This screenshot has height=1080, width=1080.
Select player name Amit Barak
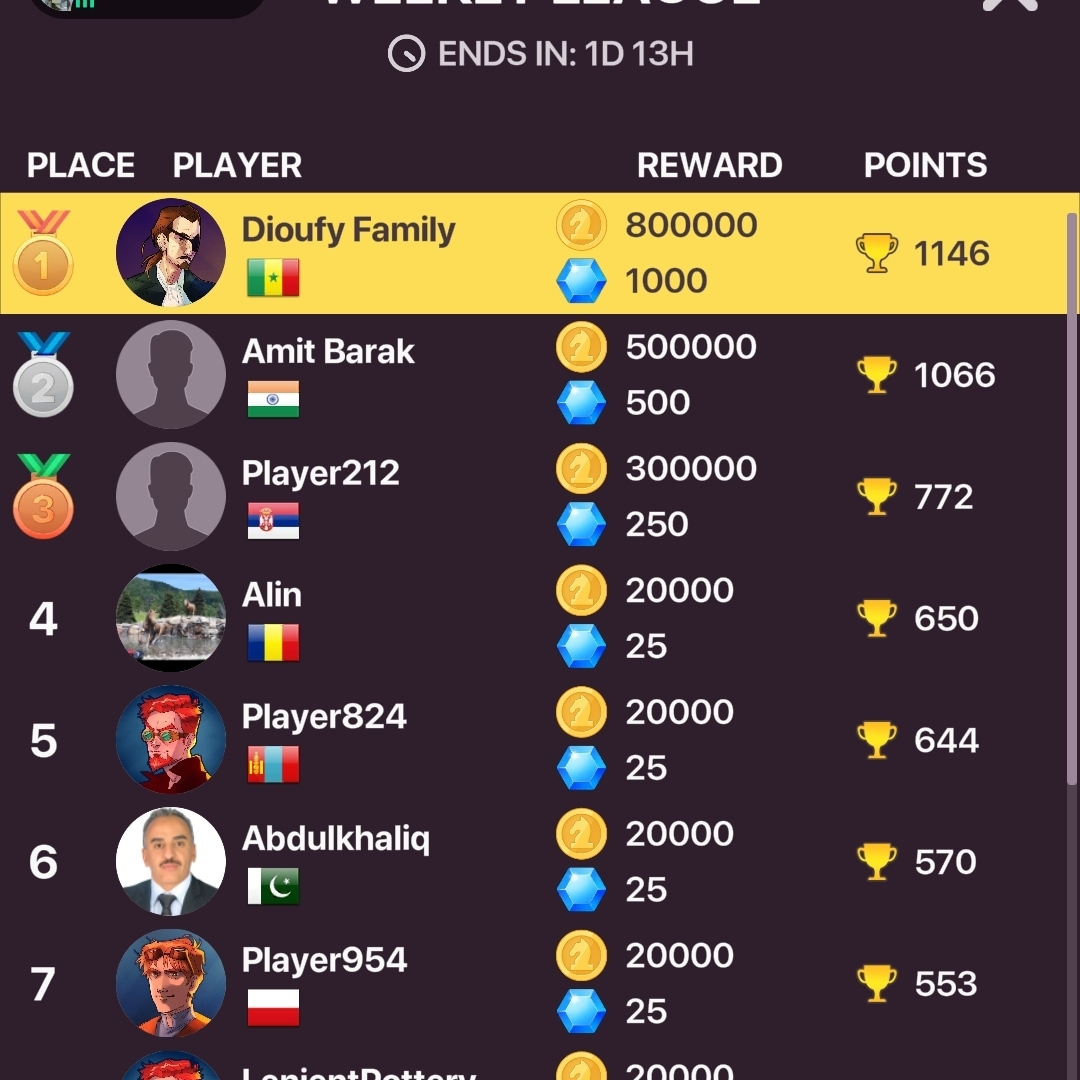coord(328,351)
